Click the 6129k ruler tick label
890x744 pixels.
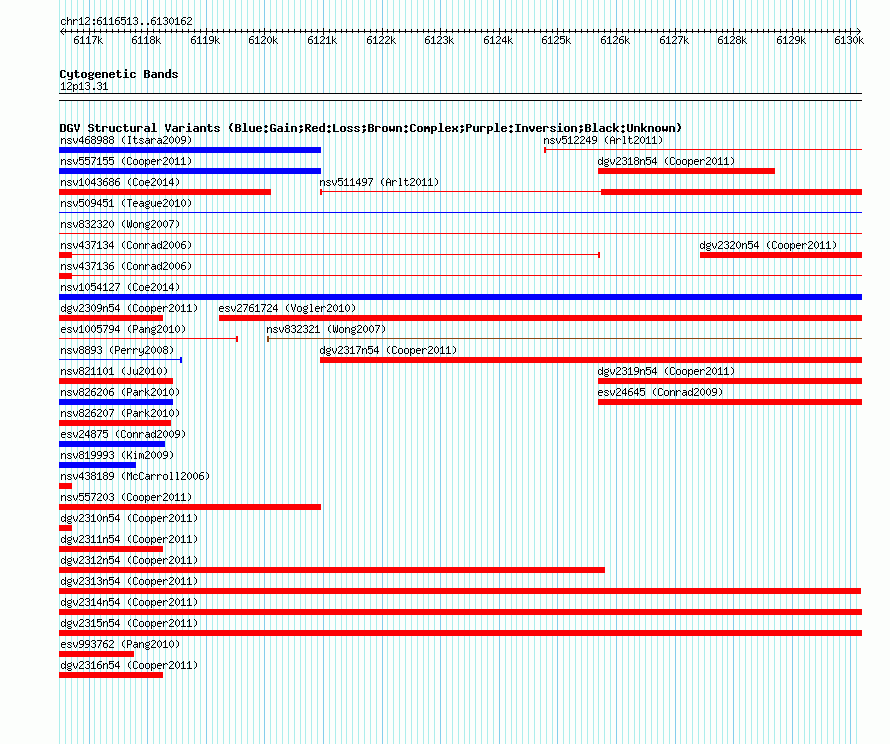pos(791,40)
